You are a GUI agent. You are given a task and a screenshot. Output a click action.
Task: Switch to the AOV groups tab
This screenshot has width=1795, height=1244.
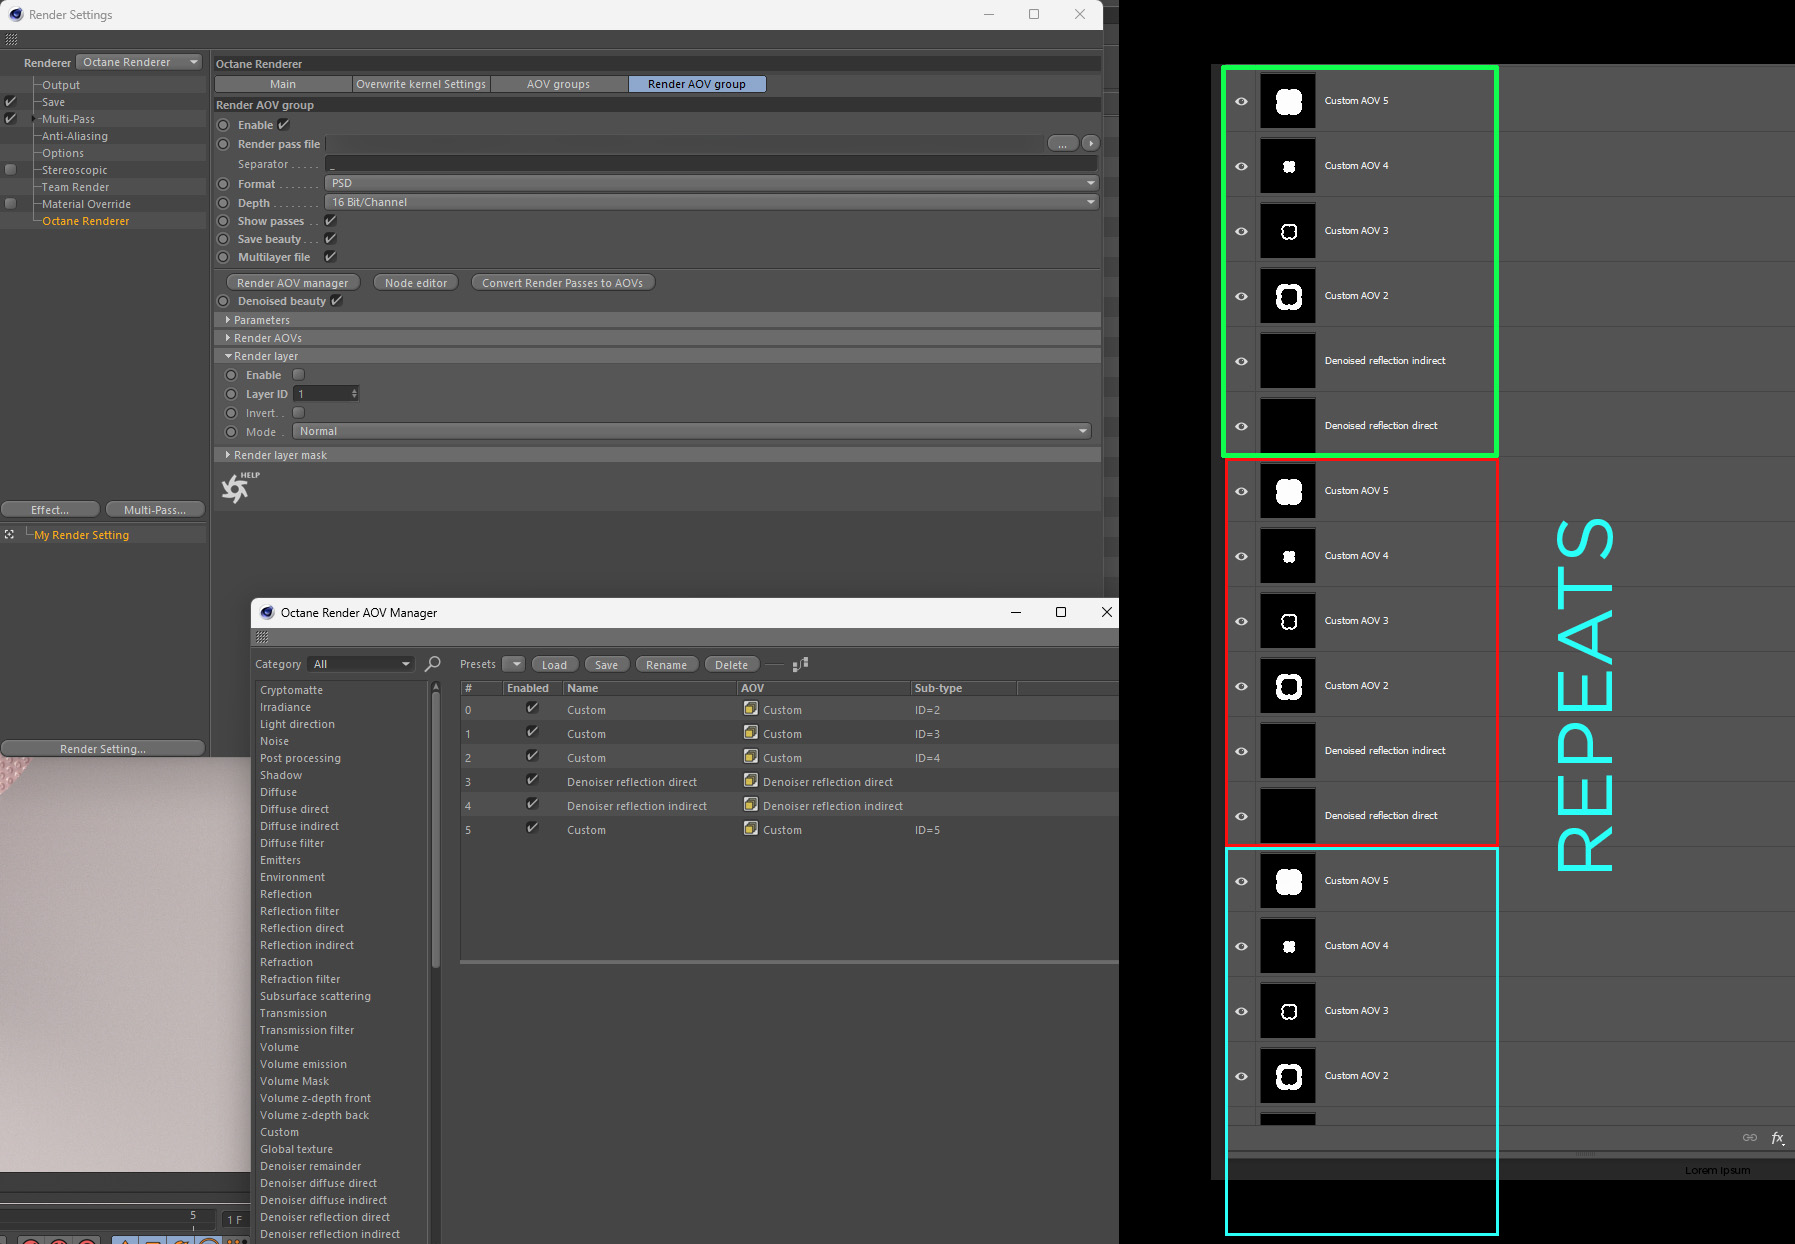[559, 84]
